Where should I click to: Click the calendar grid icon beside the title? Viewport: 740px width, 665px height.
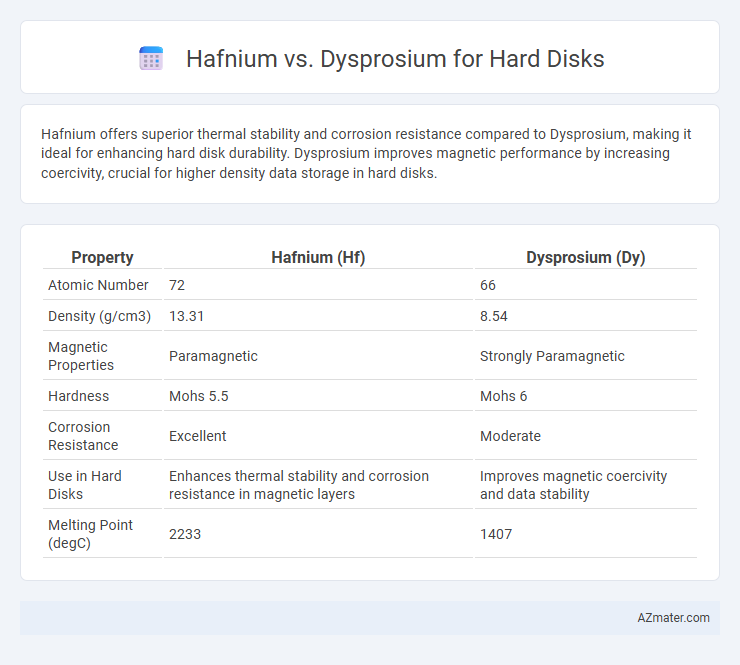pyautogui.click(x=151, y=59)
